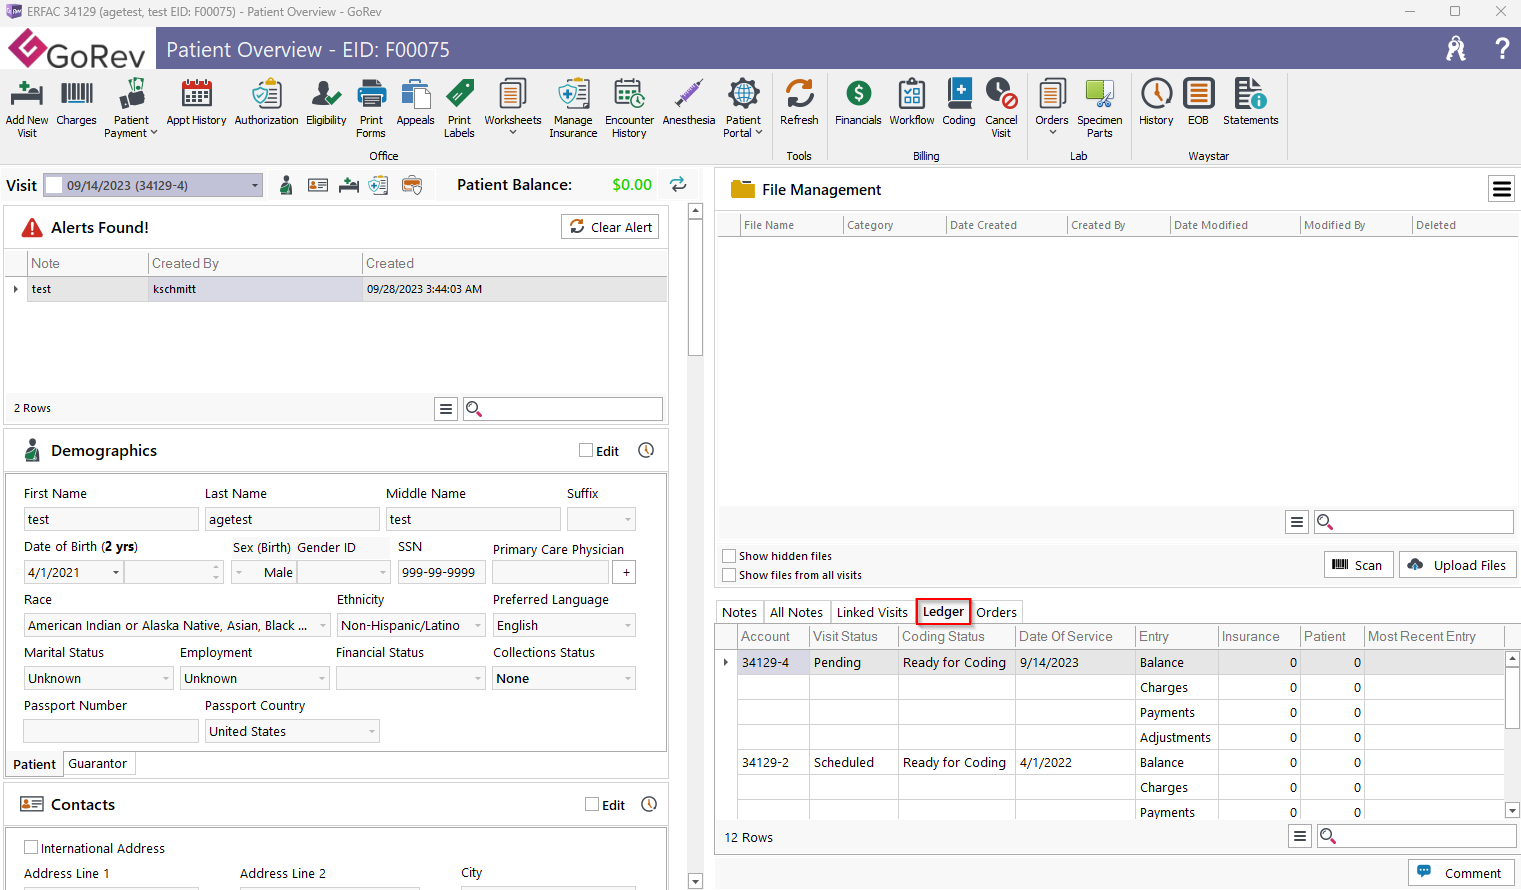
Task: Open the Date of Birth picker dropdown
Action: point(116,572)
